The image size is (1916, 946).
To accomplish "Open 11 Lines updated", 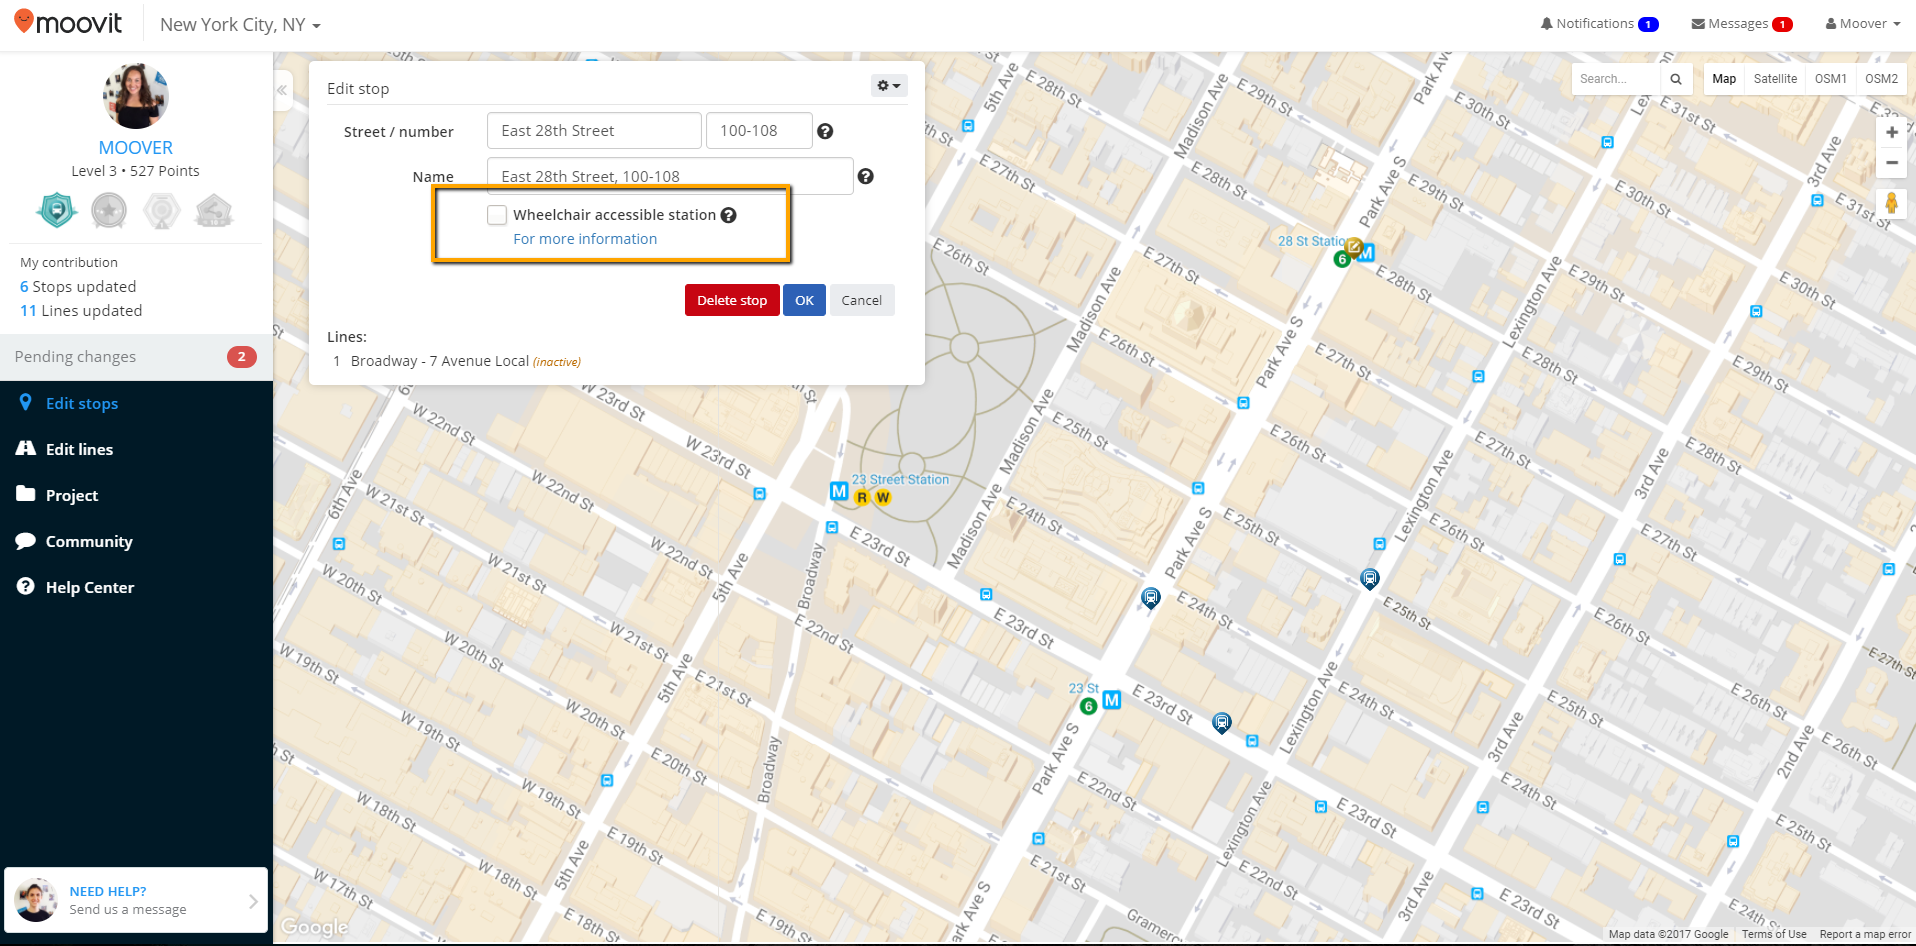I will click(81, 311).
